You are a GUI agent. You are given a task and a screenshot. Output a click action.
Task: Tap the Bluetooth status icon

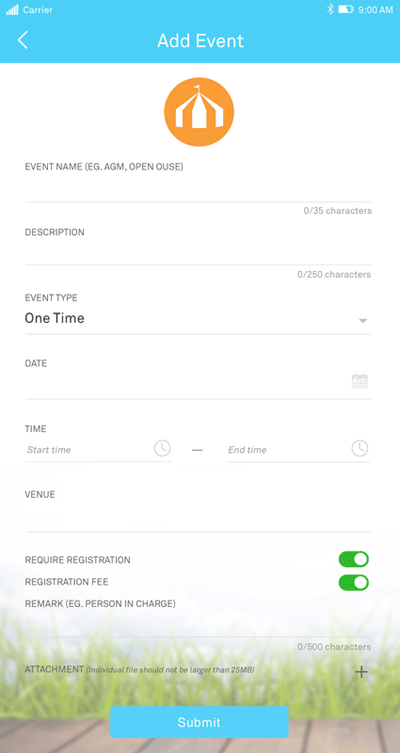coord(330,10)
